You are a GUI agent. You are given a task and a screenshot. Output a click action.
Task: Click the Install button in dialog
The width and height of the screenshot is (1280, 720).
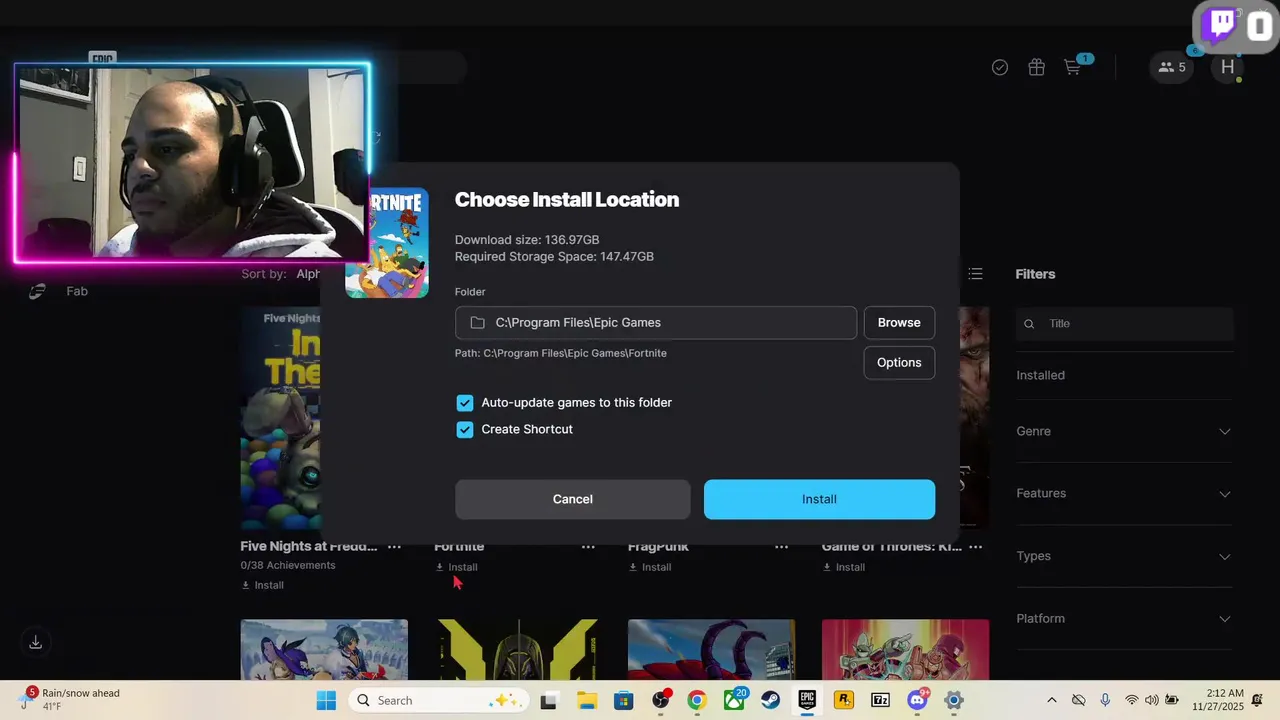[x=819, y=499]
